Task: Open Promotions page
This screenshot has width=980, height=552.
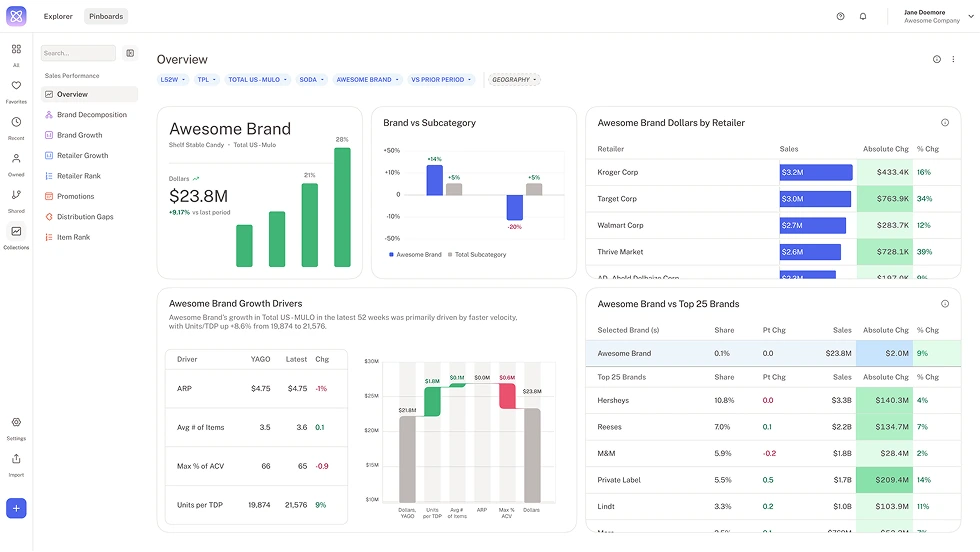Action: tap(89, 196)
